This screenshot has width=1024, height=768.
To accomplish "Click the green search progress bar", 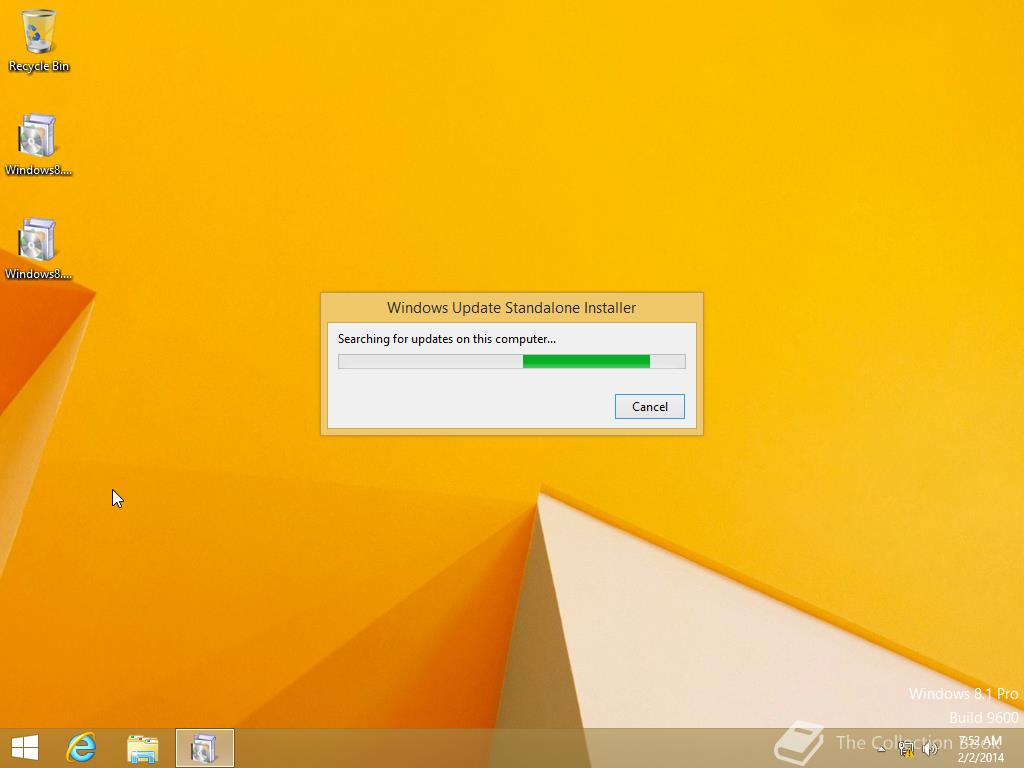I will coord(511,361).
